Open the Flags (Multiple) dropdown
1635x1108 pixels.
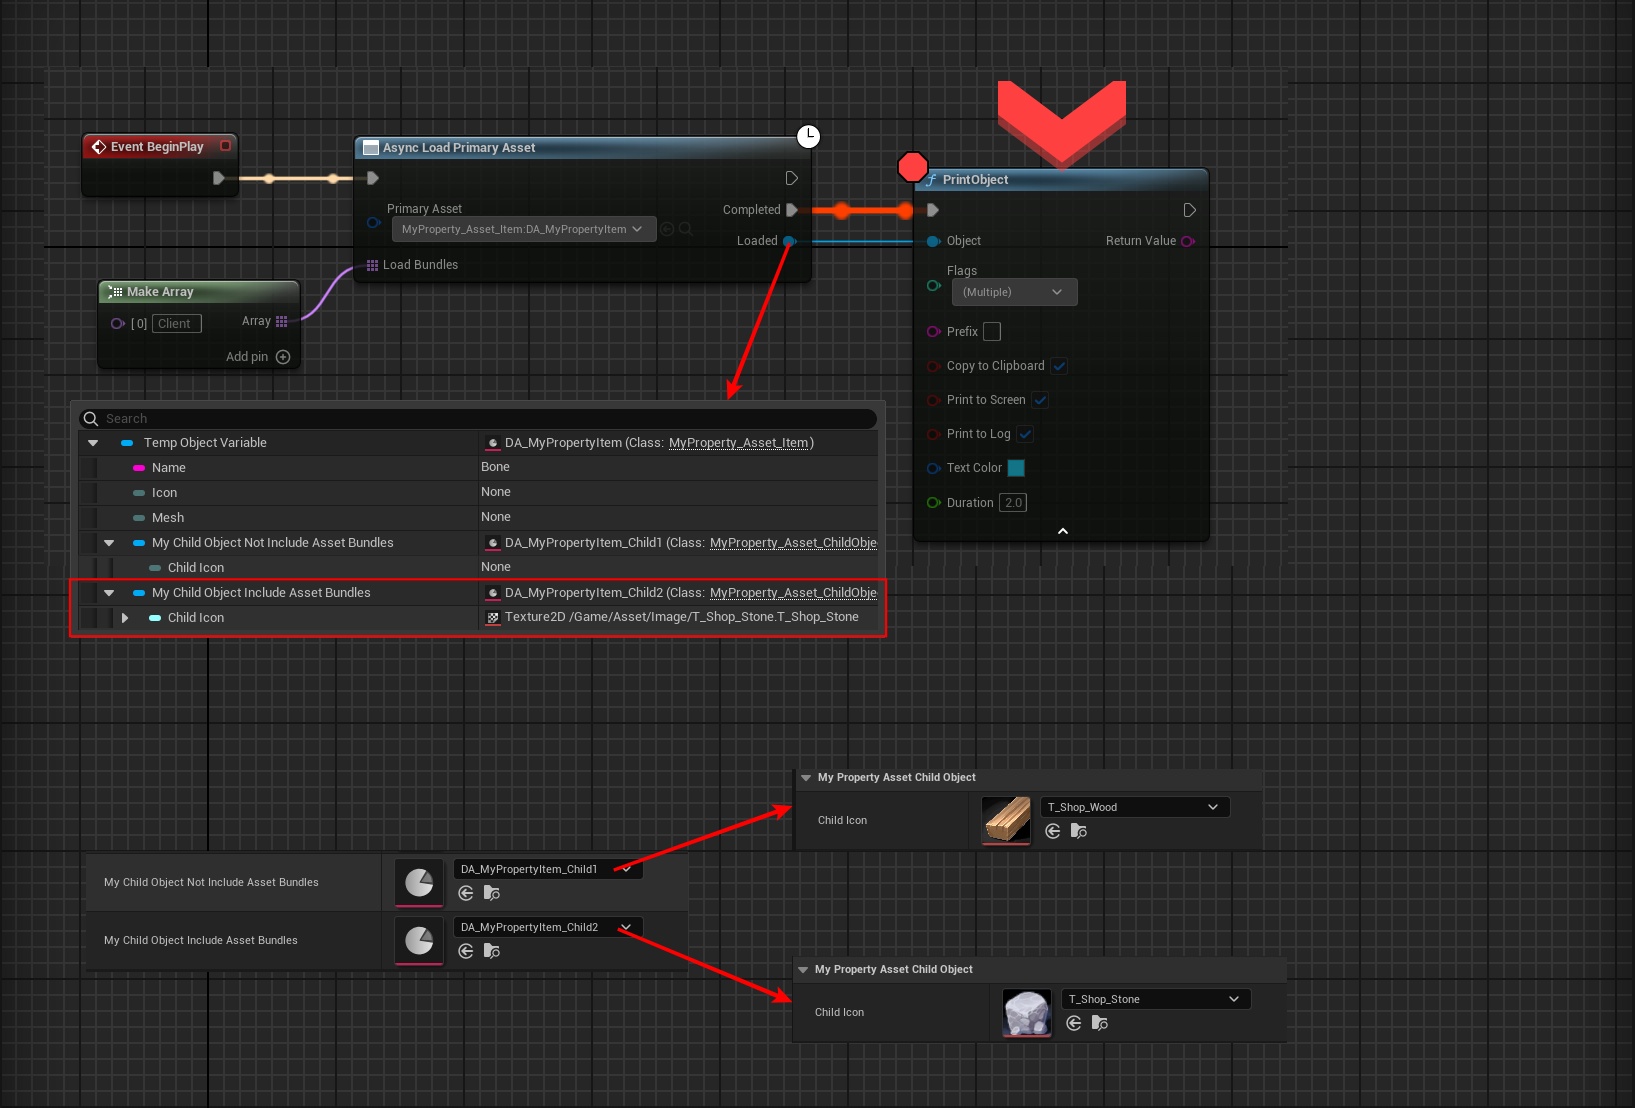click(1014, 292)
